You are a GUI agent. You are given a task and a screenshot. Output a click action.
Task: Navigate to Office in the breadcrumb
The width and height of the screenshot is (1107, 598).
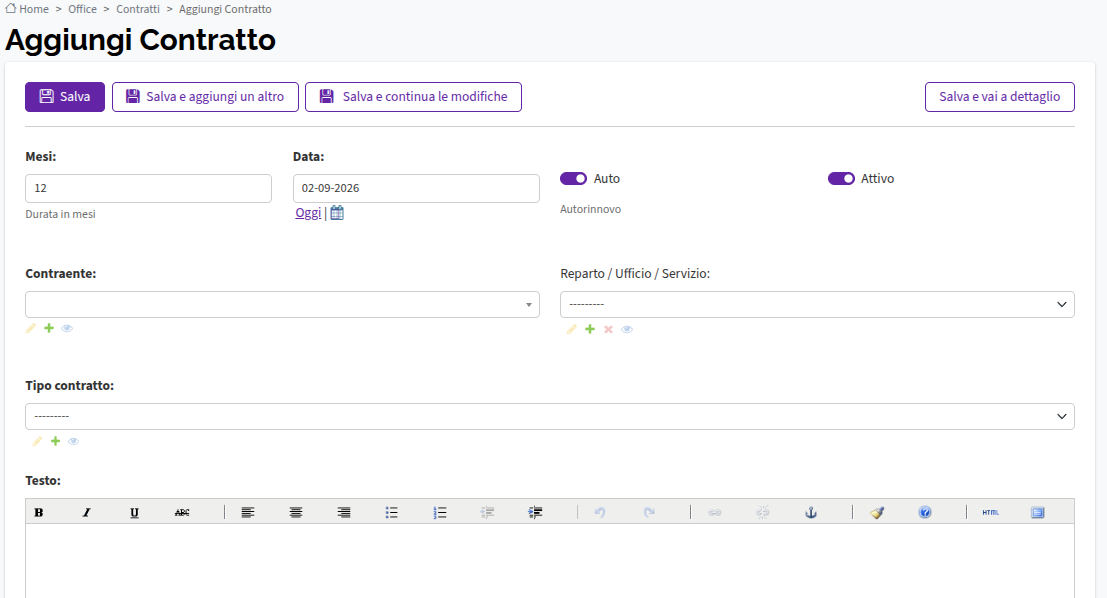[x=83, y=9]
